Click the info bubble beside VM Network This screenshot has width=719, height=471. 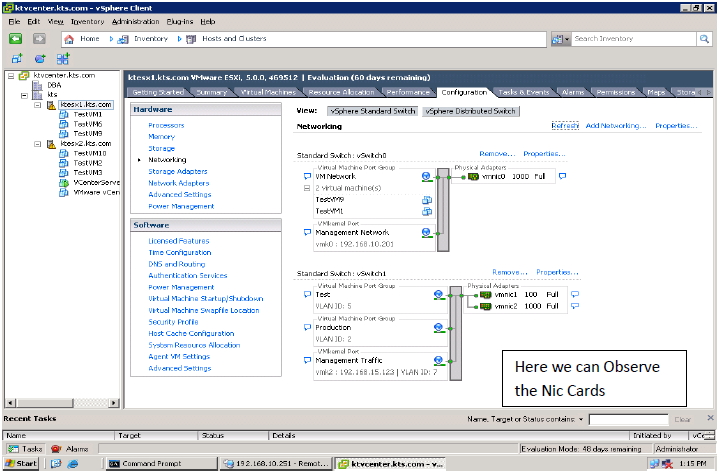click(x=307, y=177)
